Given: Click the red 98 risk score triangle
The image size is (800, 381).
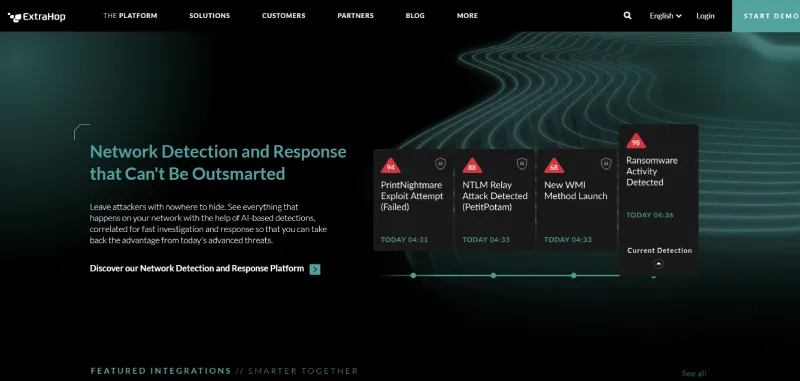Looking at the screenshot, I should (x=636, y=141).
